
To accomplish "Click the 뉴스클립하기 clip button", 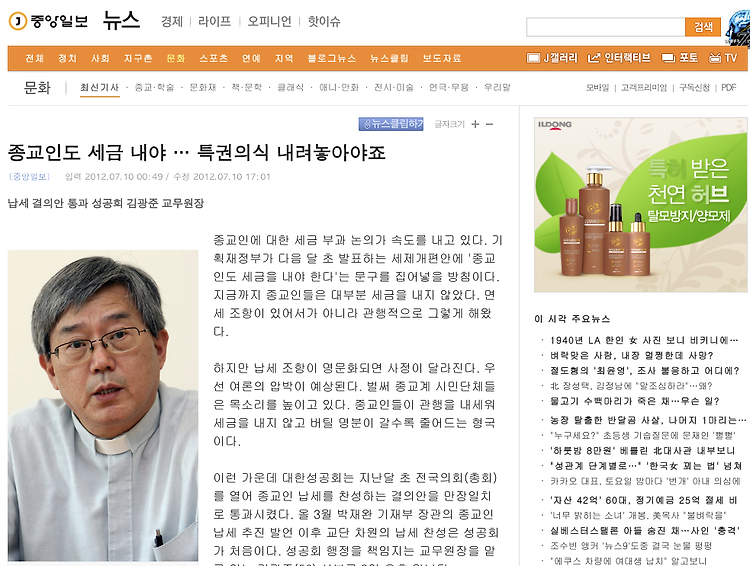I will (x=391, y=124).
